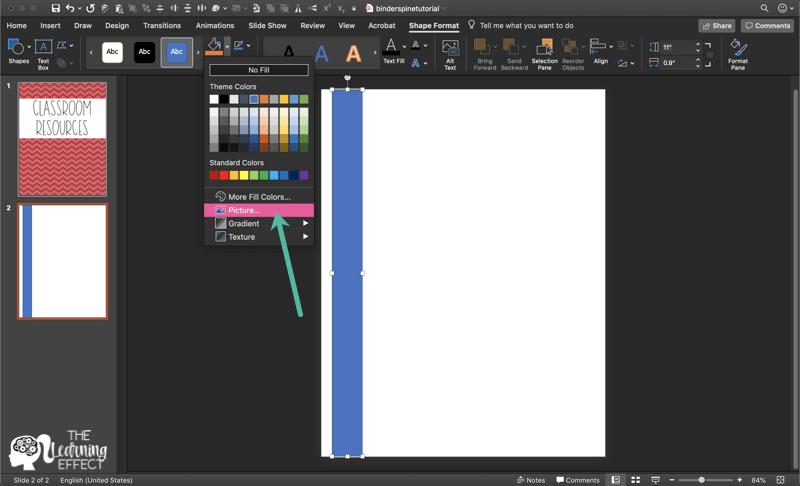Viewport: 800px width, 486px height.
Task: Click the shape width field showing 0.9"
Action: click(677, 63)
